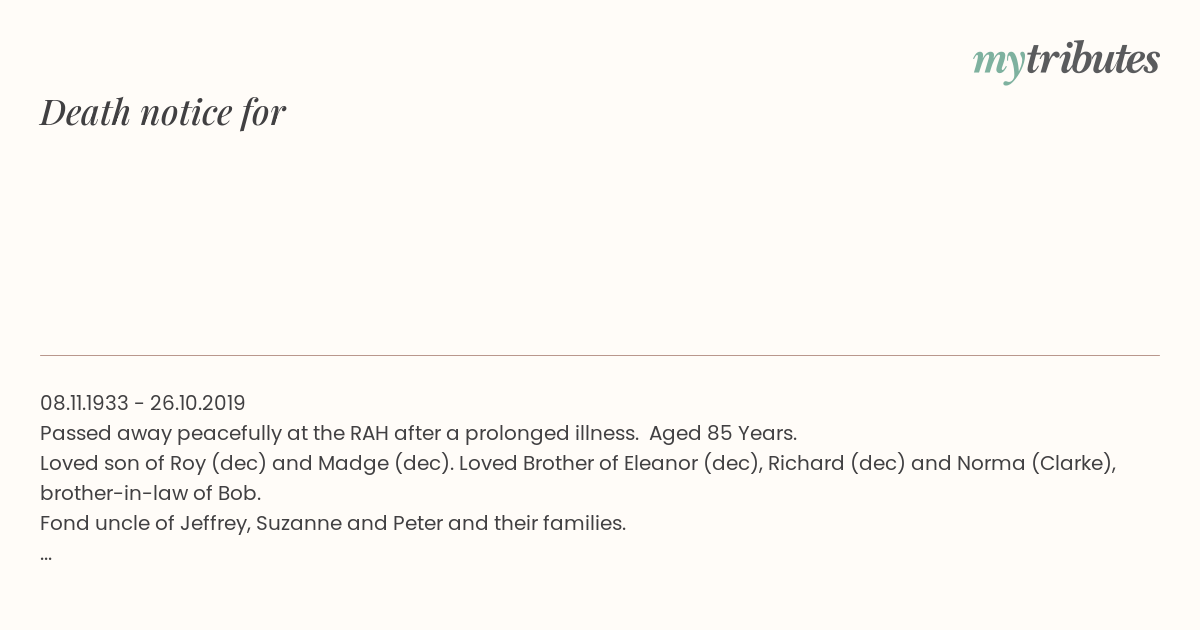Click the name "Norma (Clarke)"

point(1036,464)
